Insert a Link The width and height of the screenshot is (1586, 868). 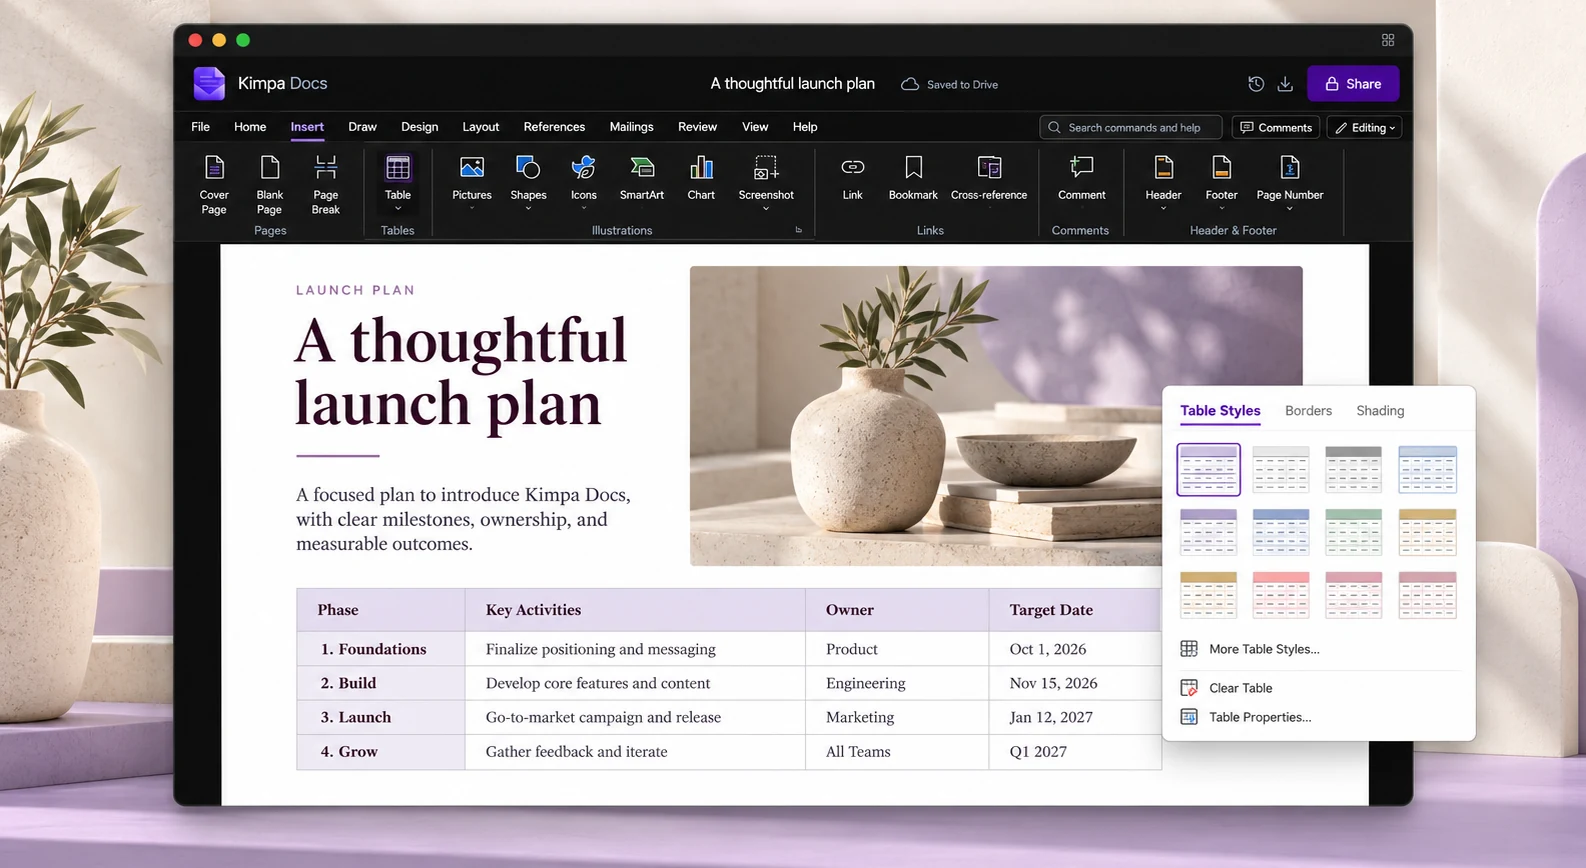point(852,180)
